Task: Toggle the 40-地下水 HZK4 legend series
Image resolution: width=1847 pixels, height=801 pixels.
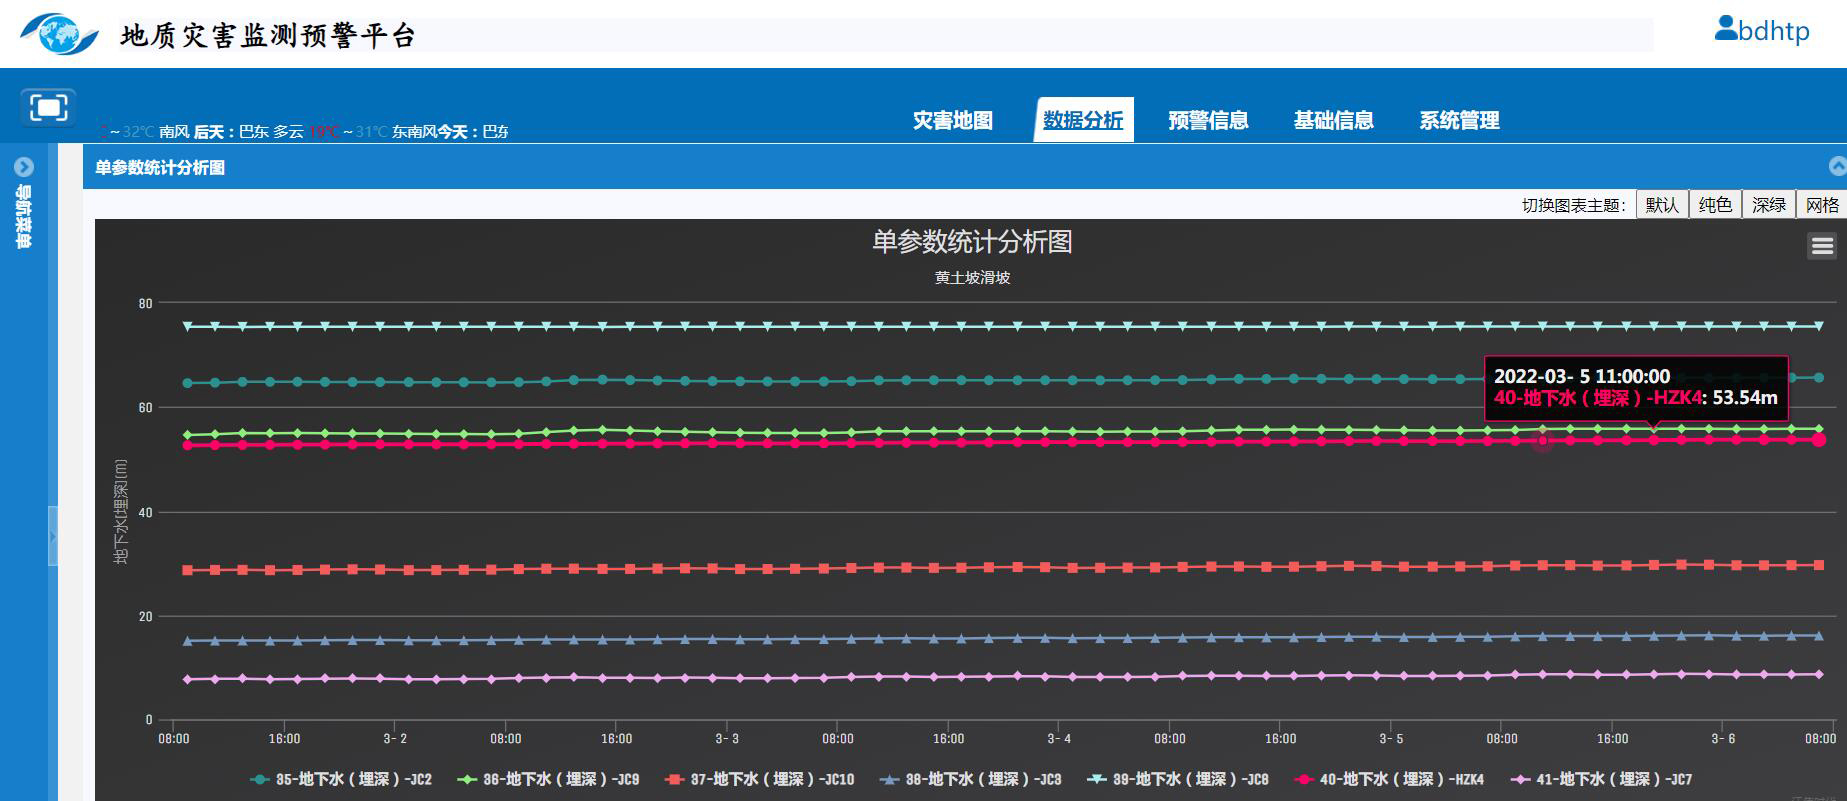Action: click(x=1388, y=779)
